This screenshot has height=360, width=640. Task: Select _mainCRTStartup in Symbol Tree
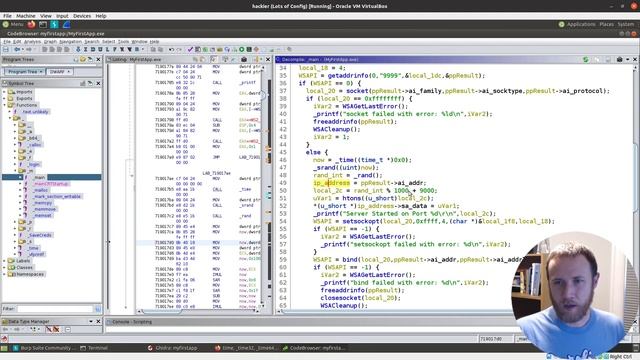point(51,184)
